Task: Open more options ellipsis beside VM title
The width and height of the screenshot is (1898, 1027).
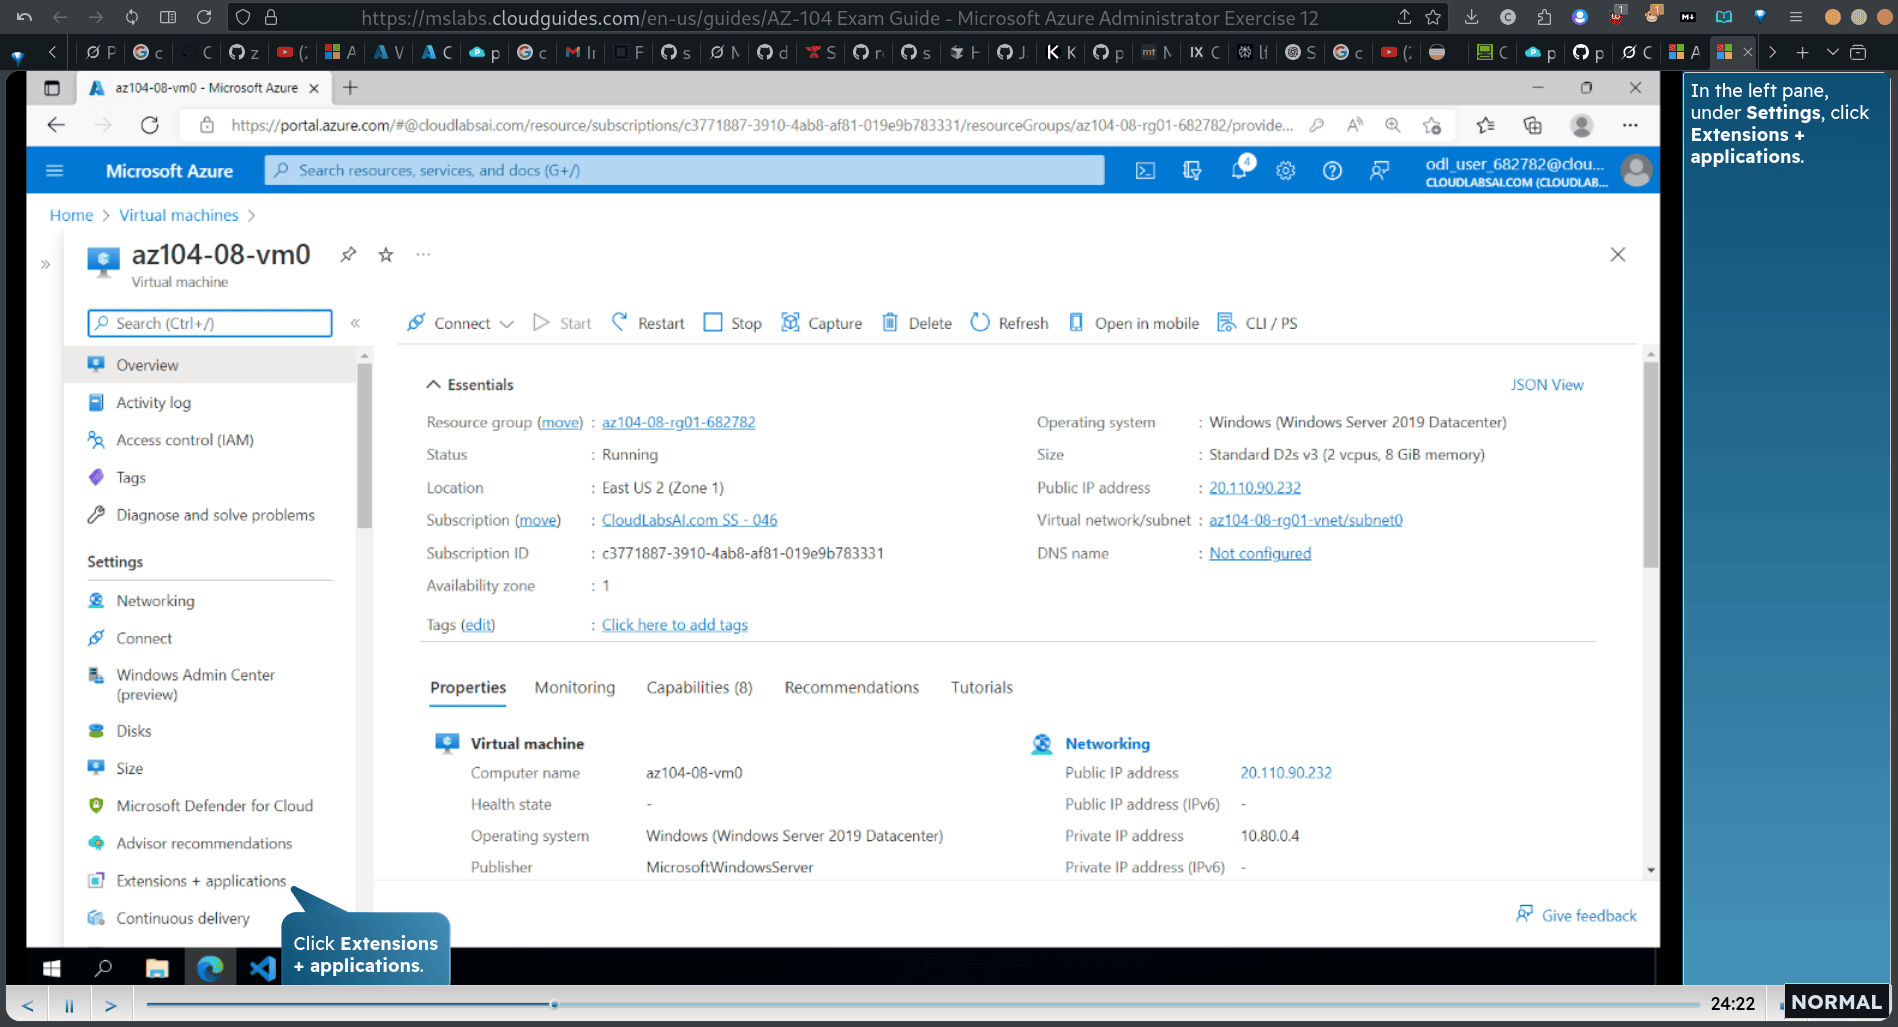Action: pos(424,254)
